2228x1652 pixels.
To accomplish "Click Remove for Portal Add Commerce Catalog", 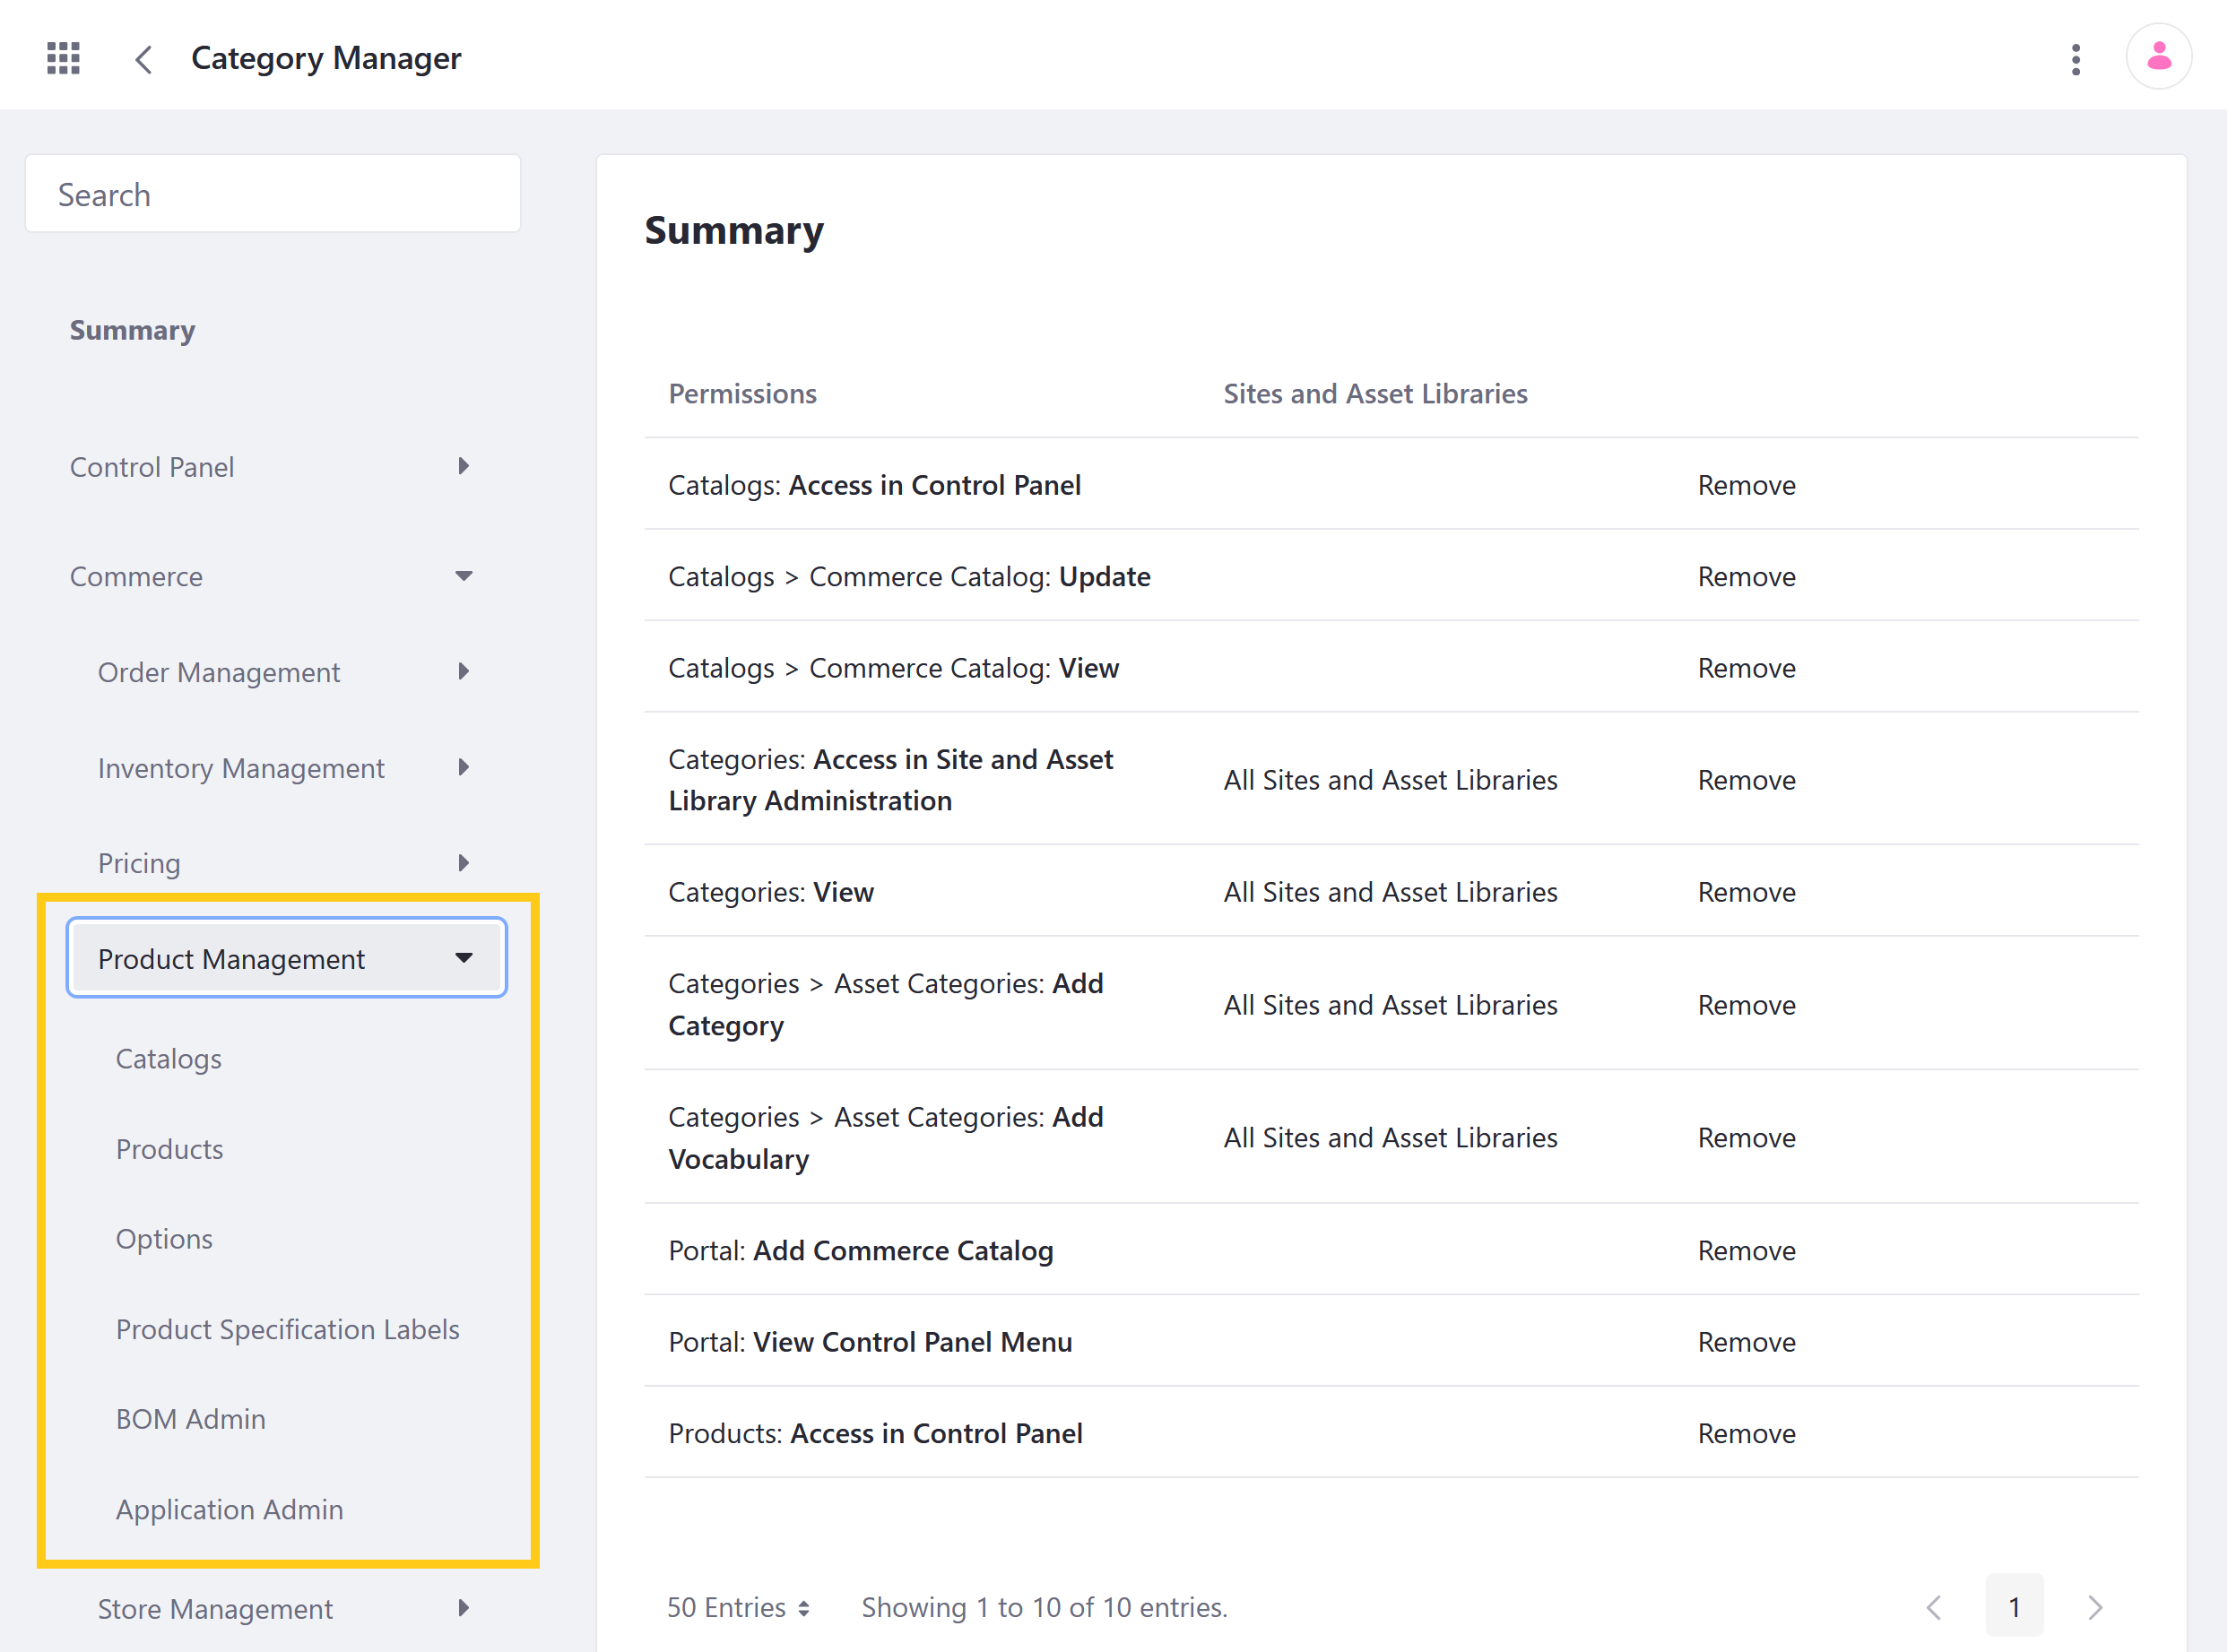I will pyautogui.click(x=1746, y=1250).
